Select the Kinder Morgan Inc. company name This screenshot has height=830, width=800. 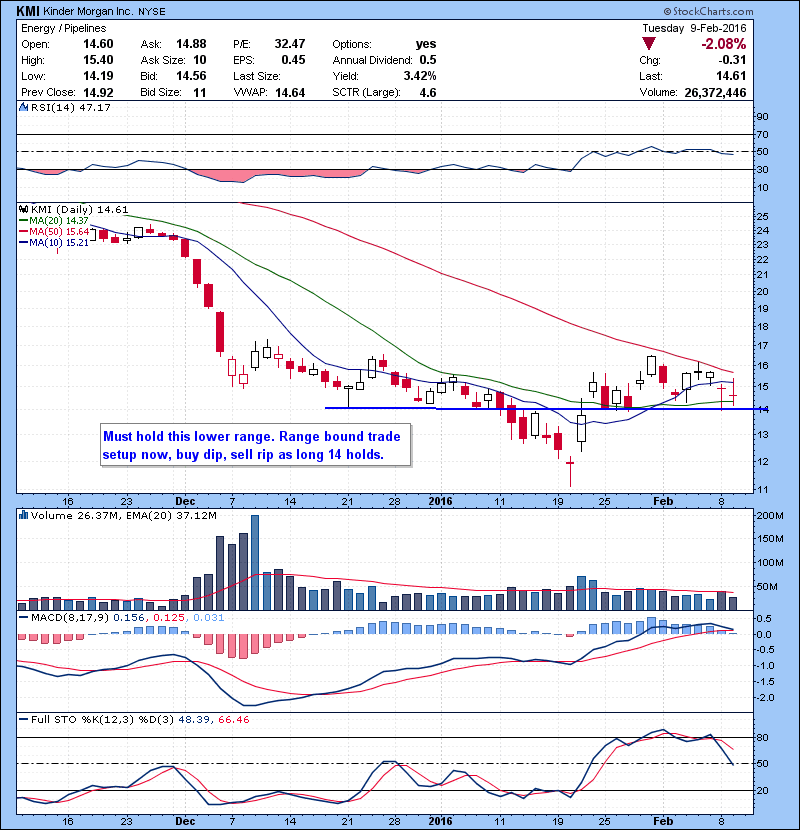[x=89, y=11]
